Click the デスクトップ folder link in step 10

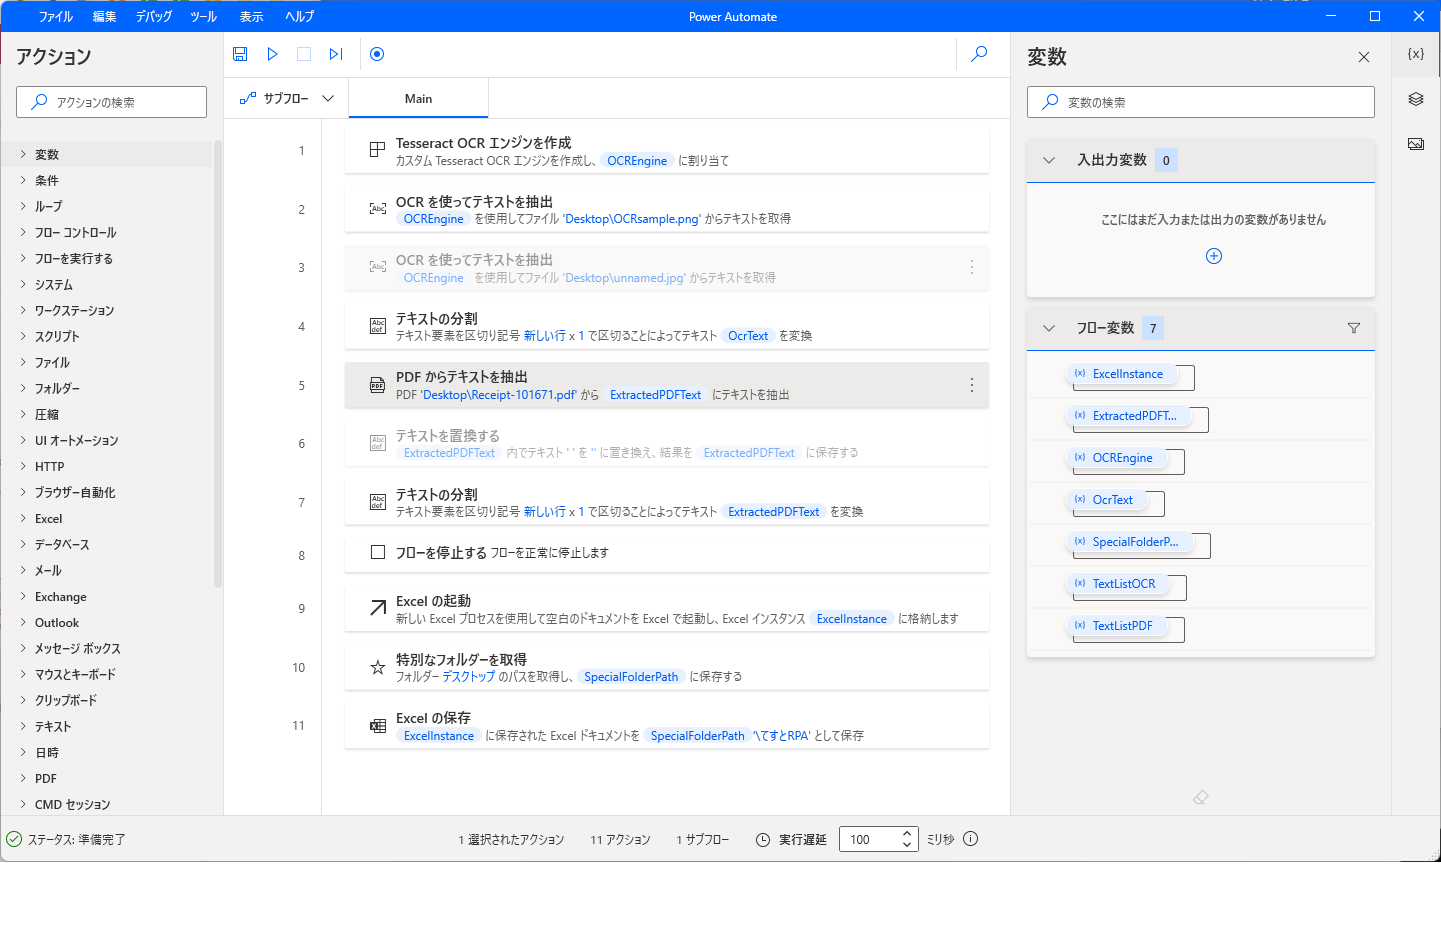469,677
